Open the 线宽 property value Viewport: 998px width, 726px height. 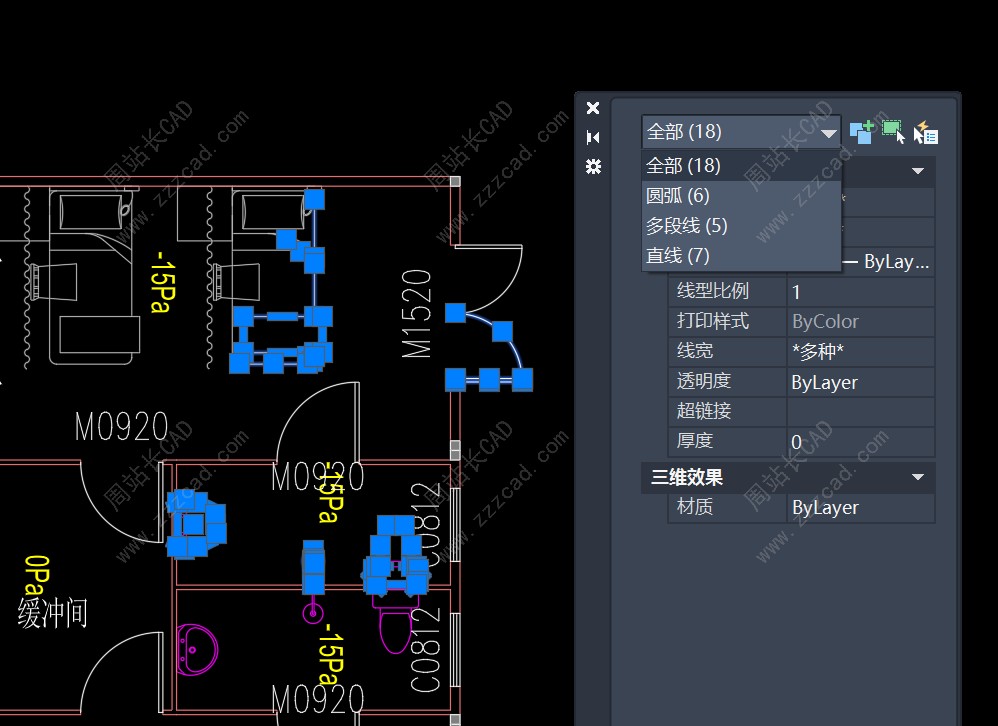coord(860,352)
